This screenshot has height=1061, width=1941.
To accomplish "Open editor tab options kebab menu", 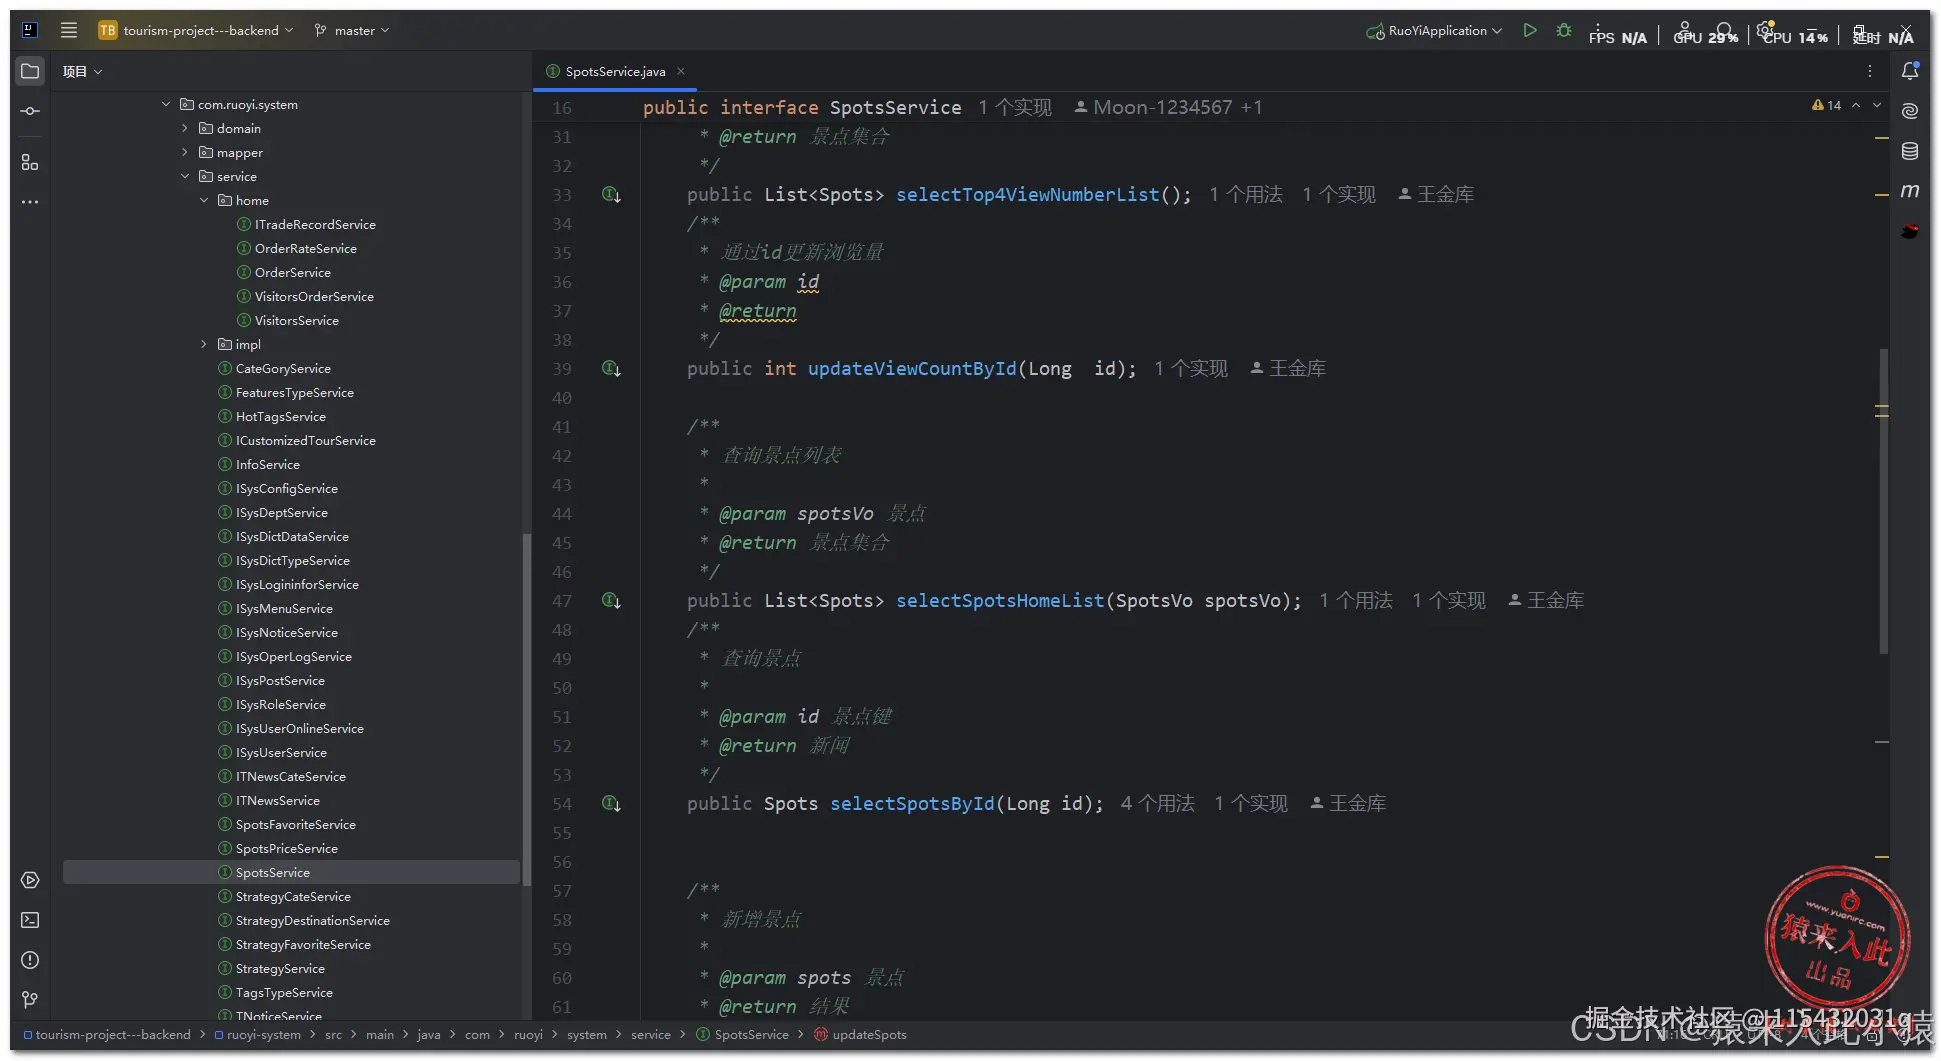I will [x=1870, y=71].
